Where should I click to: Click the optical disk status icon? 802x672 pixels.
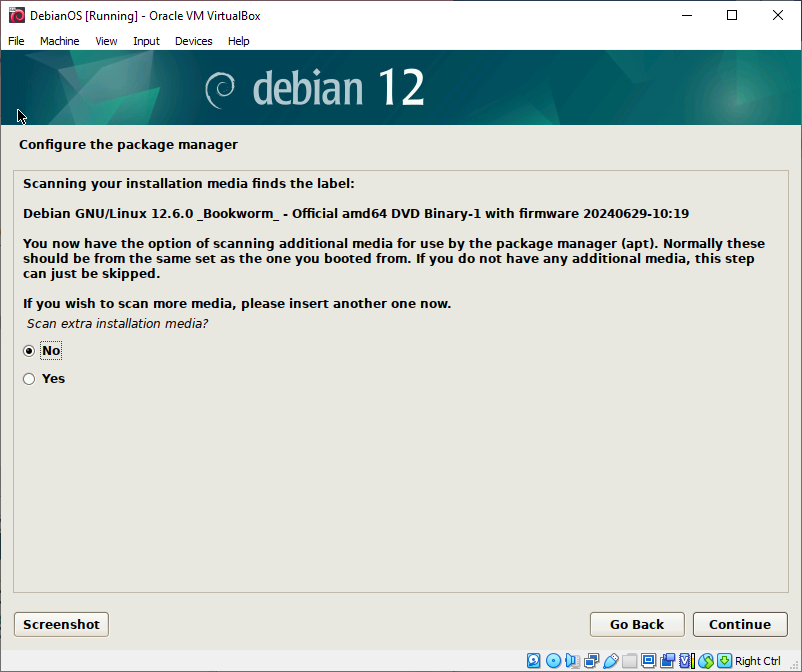click(553, 661)
